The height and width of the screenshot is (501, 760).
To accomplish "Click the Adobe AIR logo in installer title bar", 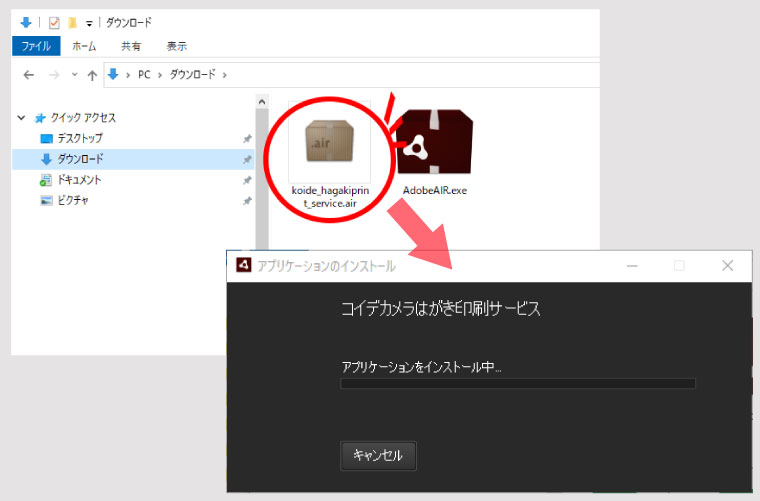I will [242, 266].
